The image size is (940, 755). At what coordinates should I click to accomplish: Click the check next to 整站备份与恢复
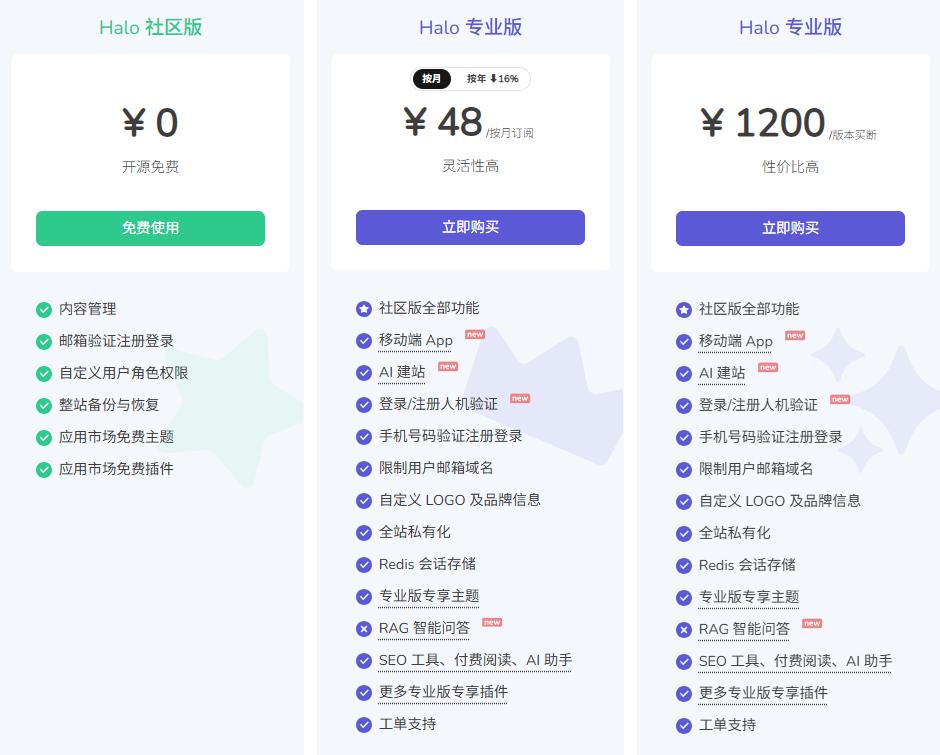point(43,405)
